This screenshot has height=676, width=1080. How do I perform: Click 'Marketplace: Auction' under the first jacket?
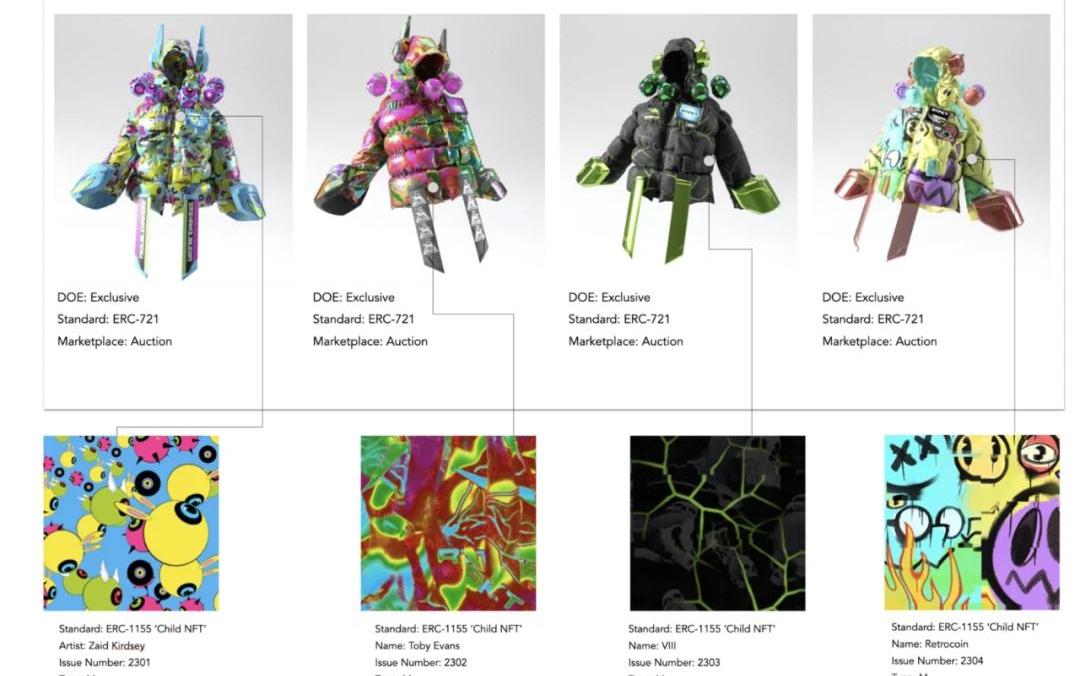[114, 341]
